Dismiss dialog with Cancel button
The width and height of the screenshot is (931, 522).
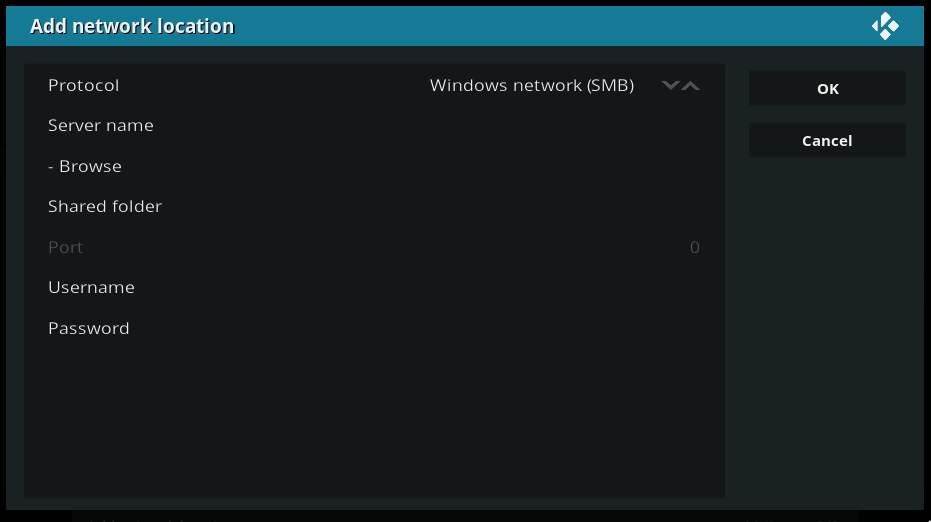827,141
